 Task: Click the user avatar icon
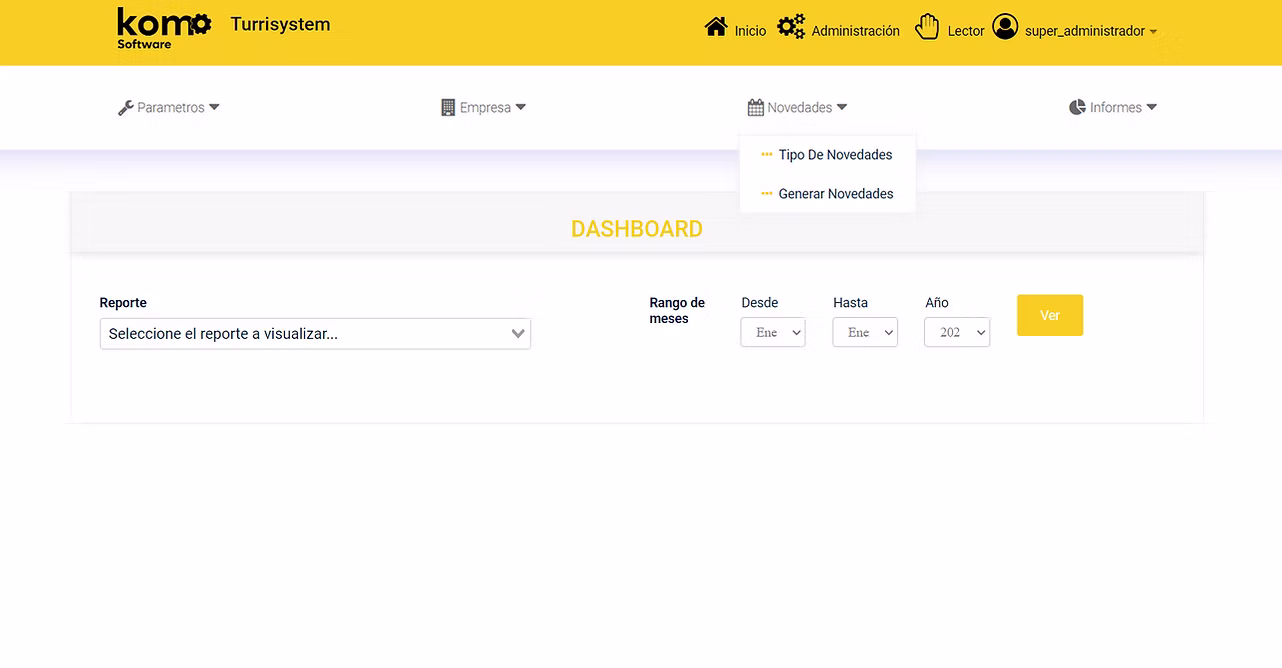click(1005, 27)
